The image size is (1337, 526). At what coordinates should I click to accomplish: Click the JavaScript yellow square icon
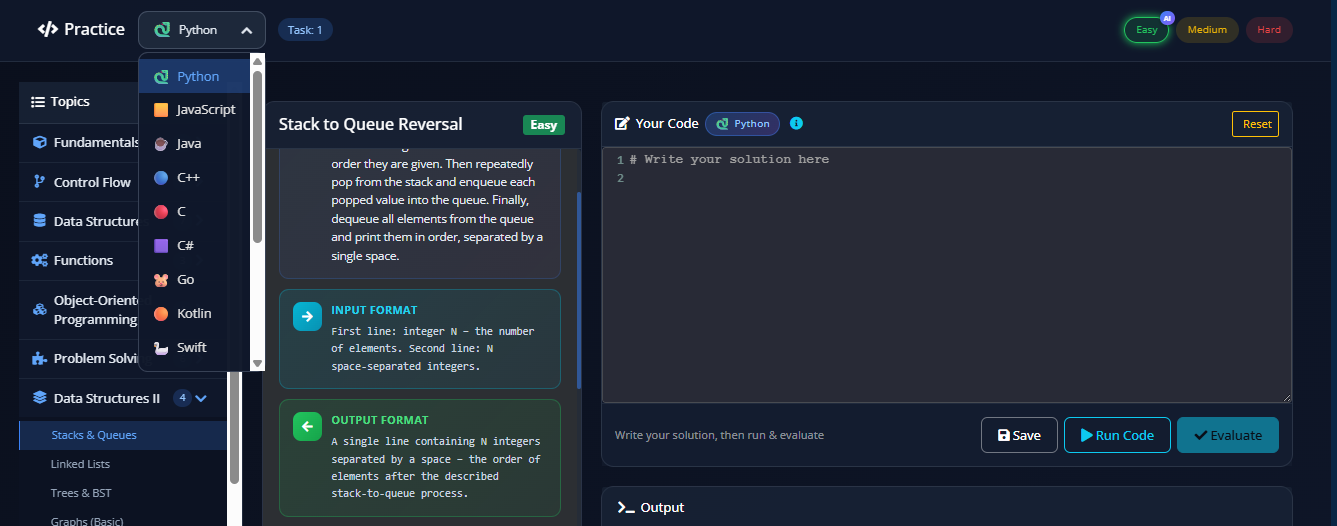tap(161, 110)
